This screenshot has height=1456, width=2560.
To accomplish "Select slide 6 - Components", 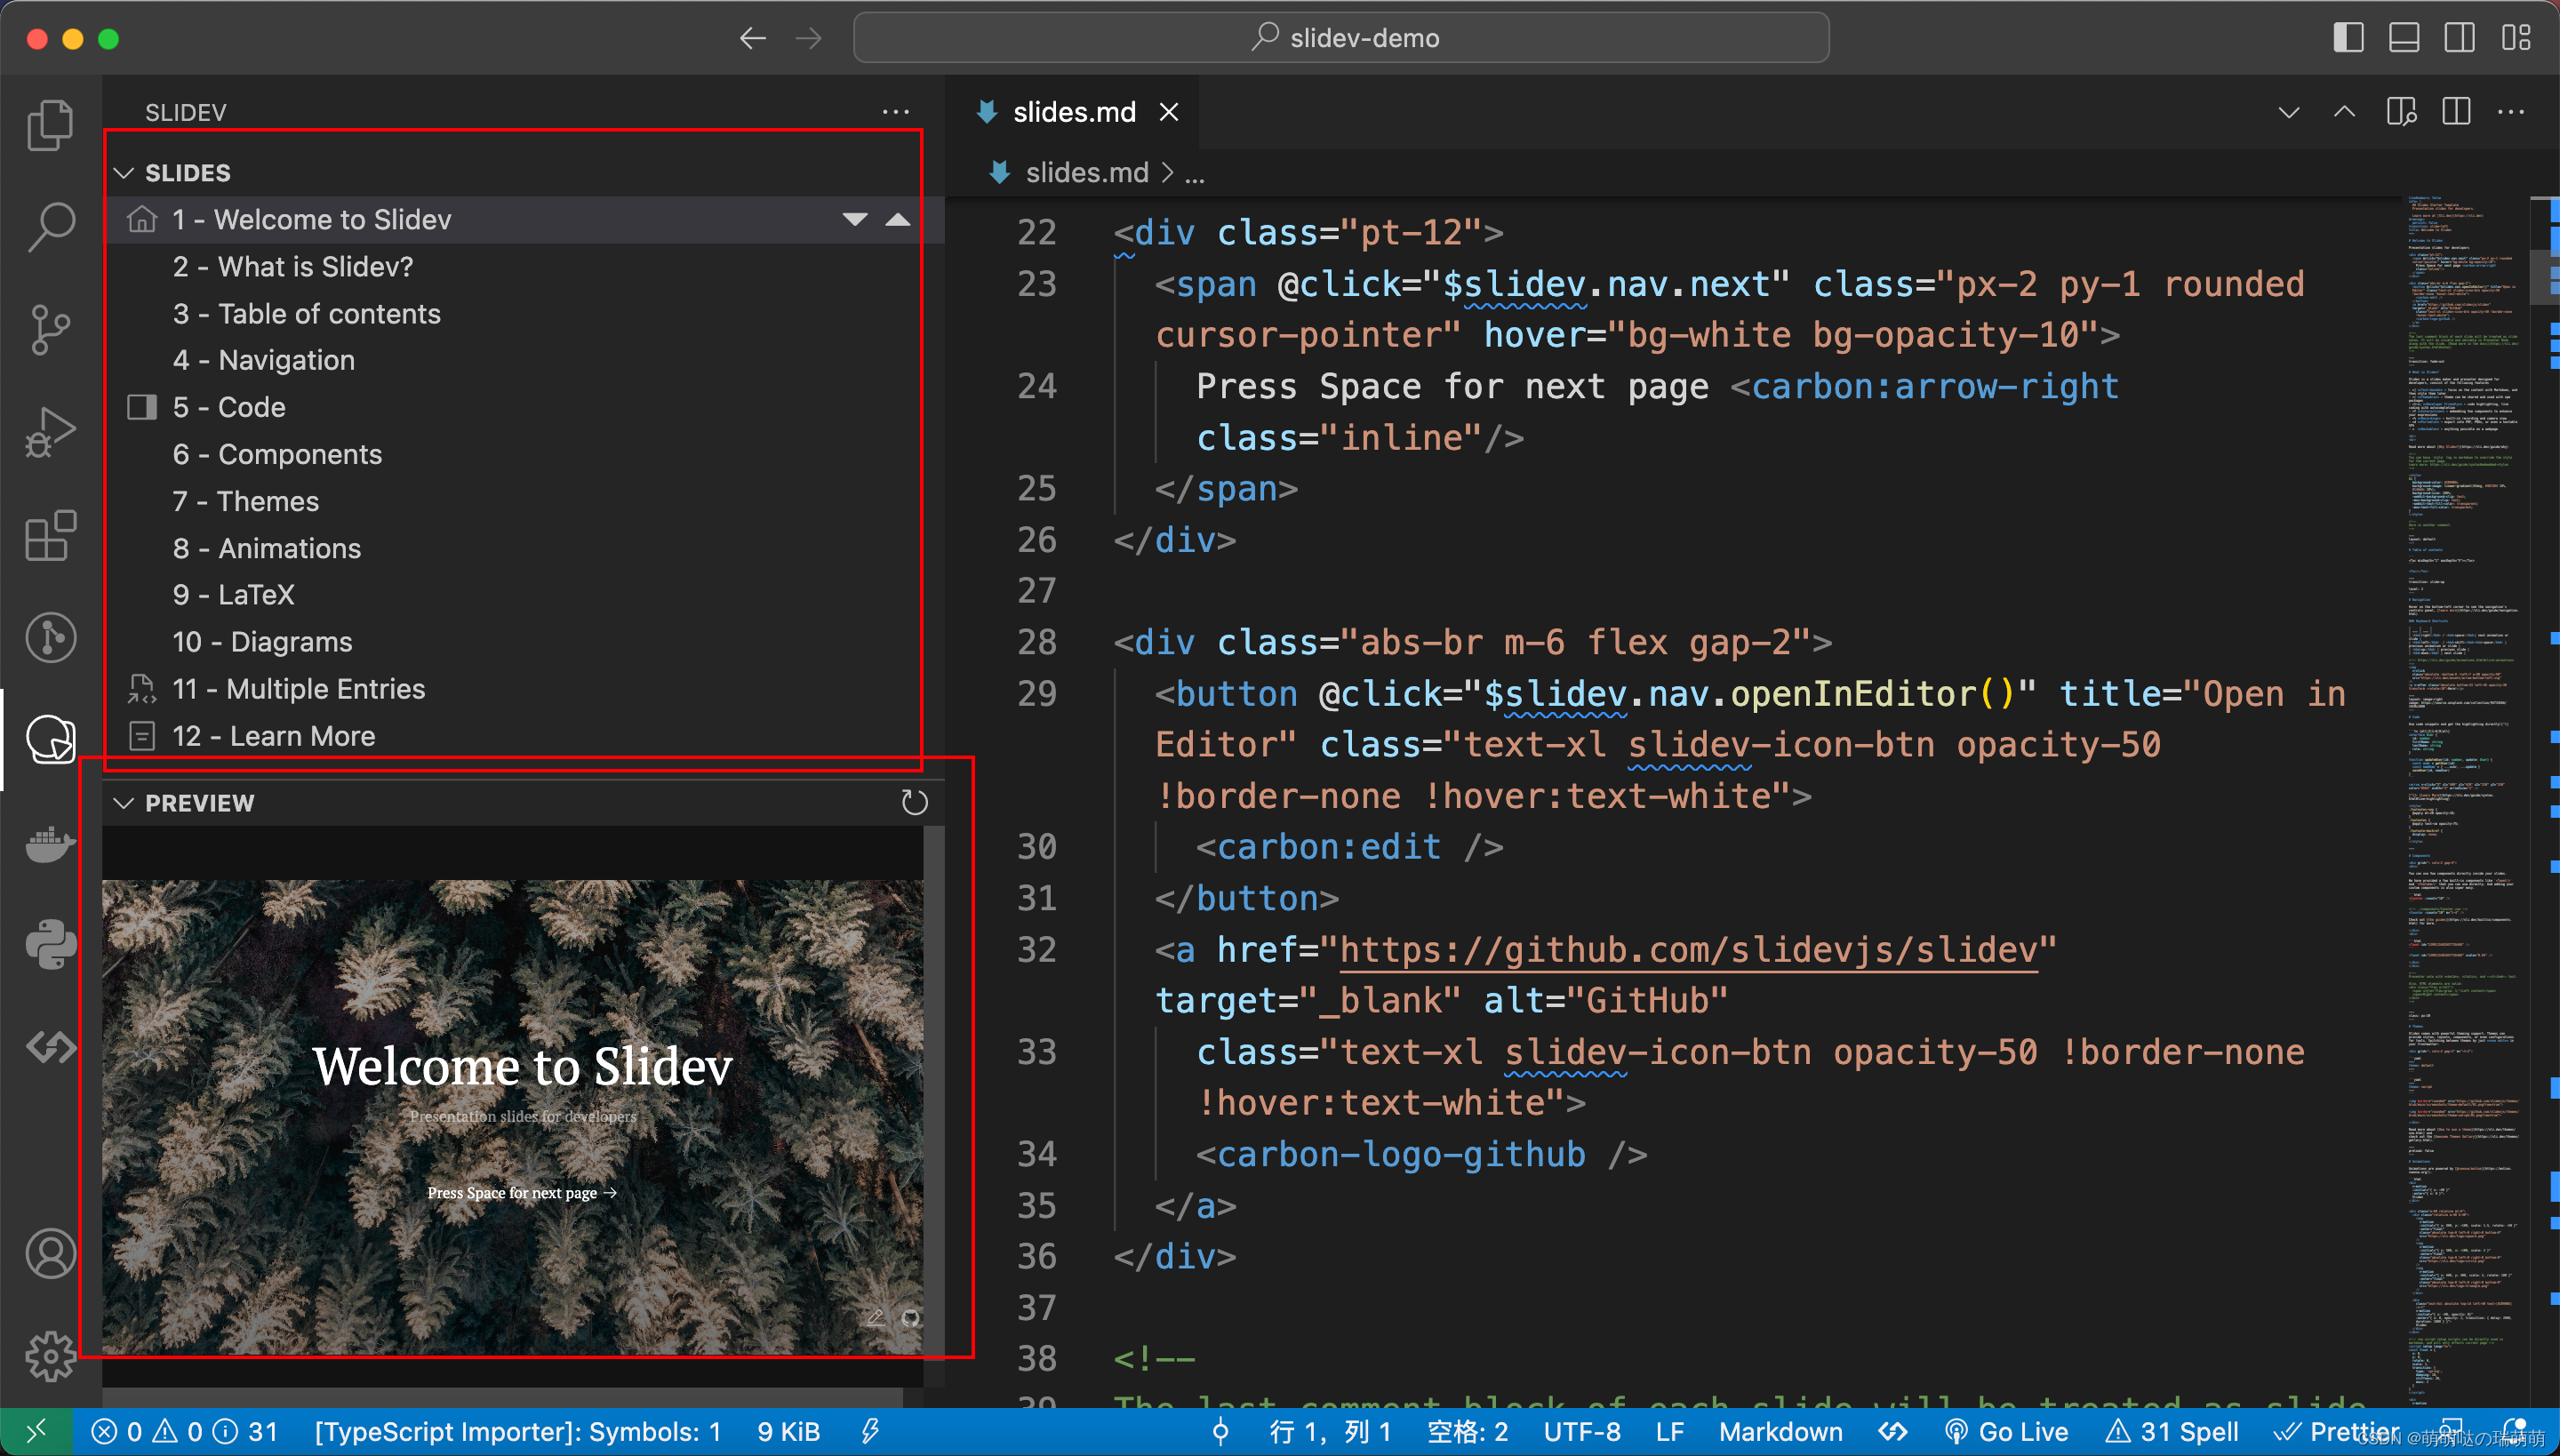I will (524, 454).
